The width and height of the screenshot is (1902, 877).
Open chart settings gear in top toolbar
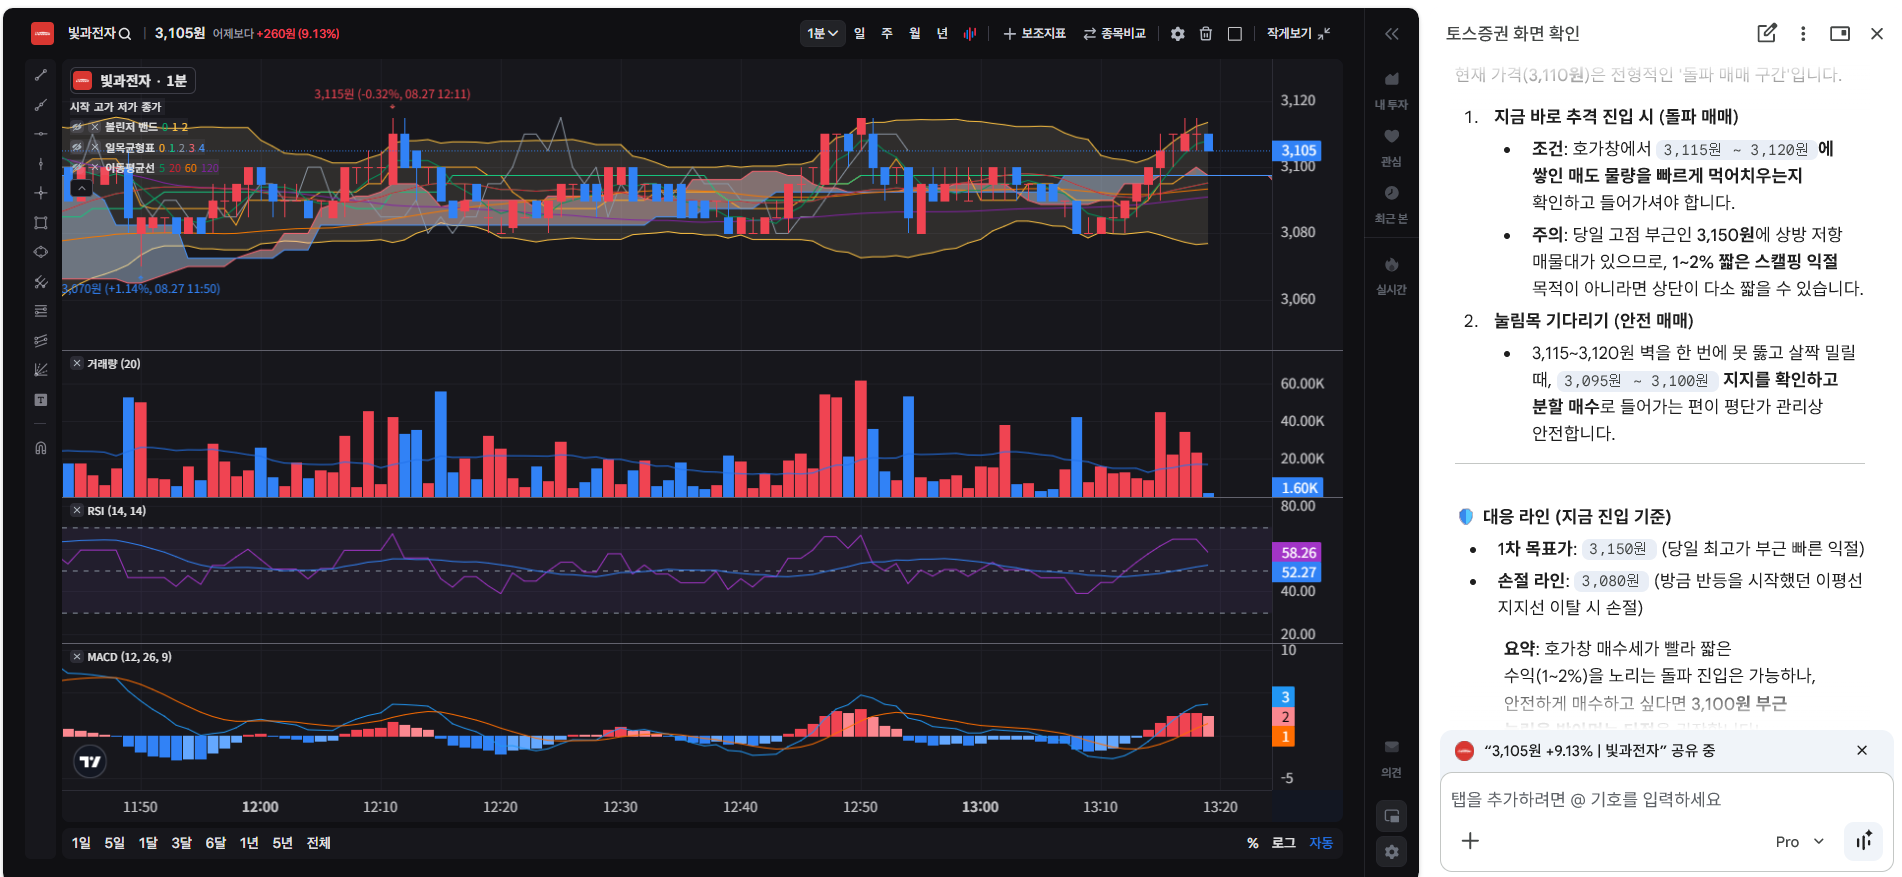point(1178,34)
